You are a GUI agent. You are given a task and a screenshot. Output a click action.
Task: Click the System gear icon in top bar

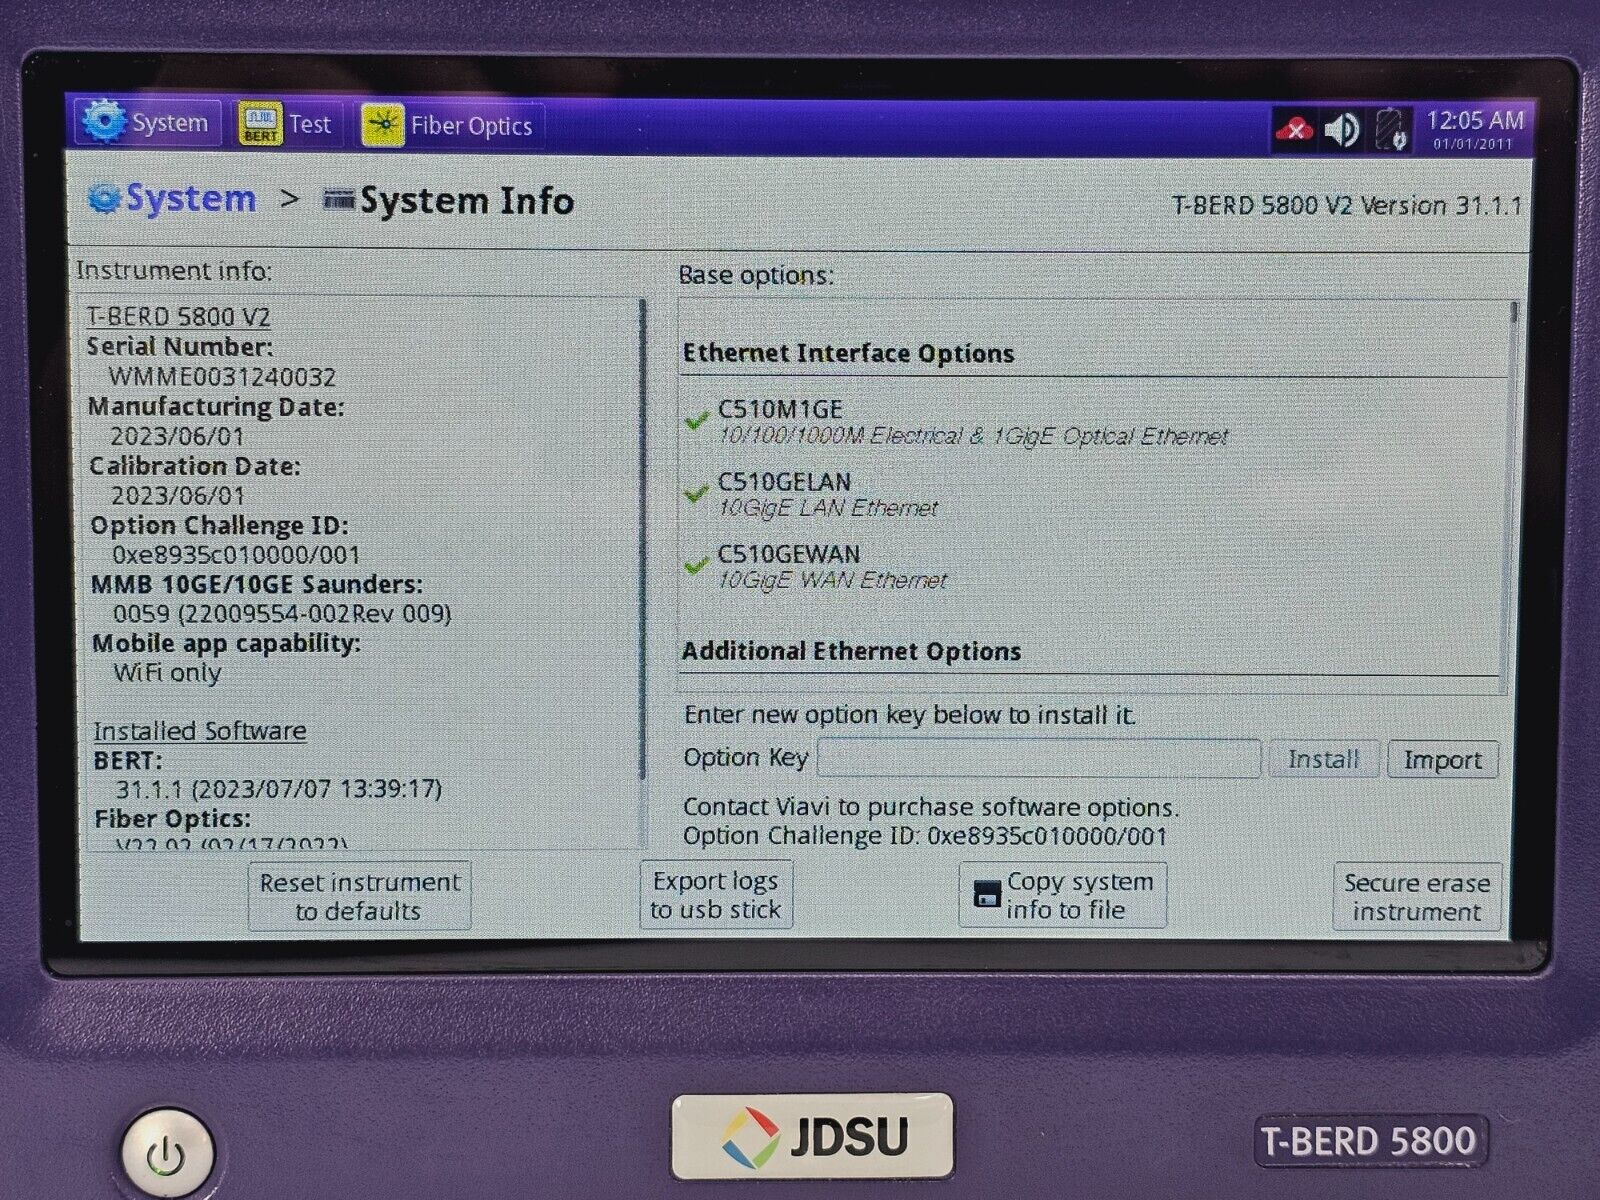point(104,122)
